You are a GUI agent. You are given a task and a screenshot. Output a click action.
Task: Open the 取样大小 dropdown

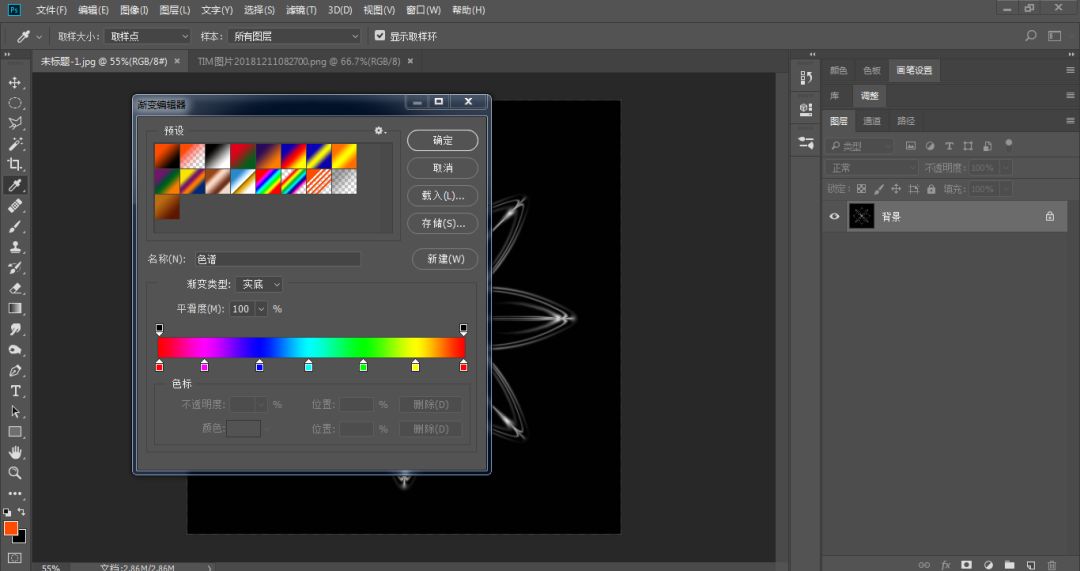click(x=148, y=36)
